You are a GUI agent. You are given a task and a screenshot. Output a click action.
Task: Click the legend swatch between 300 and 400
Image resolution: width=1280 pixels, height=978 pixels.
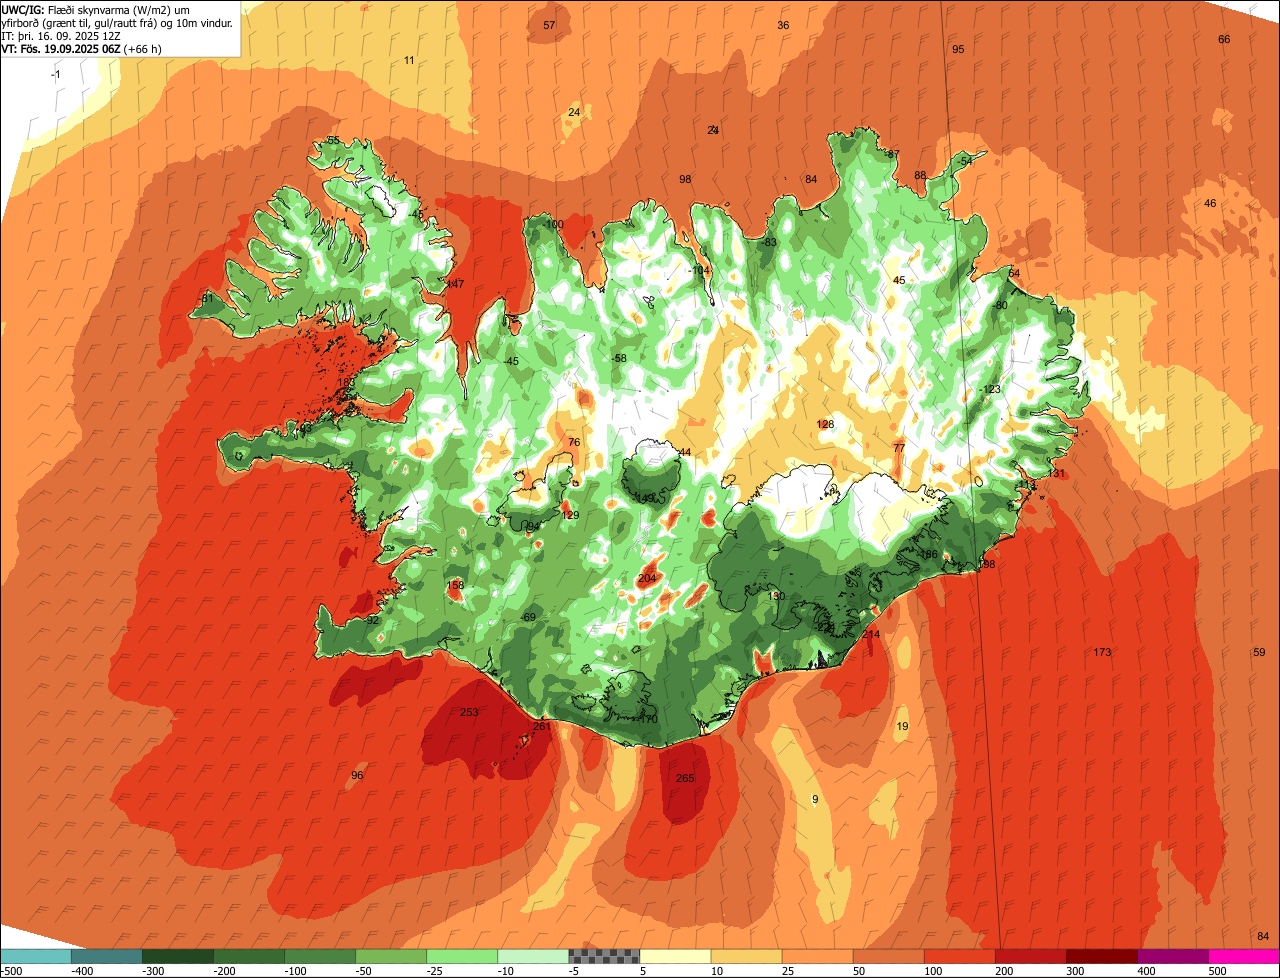(x=1101, y=956)
